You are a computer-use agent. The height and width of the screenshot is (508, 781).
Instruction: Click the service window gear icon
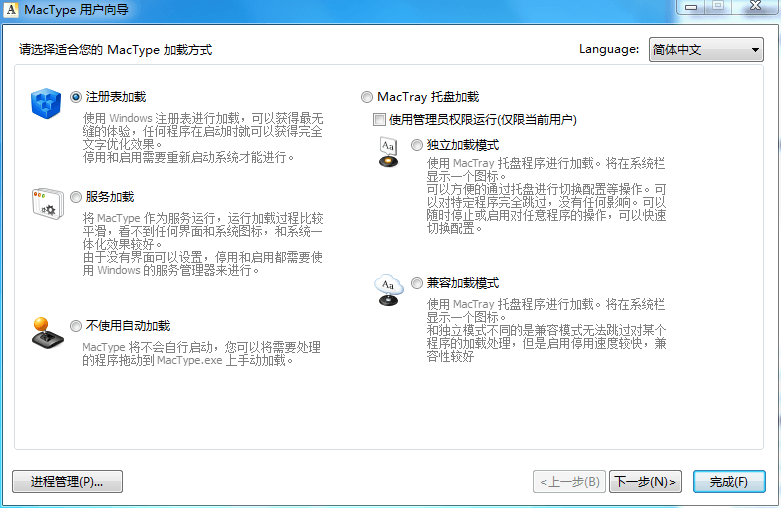coord(48,204)
